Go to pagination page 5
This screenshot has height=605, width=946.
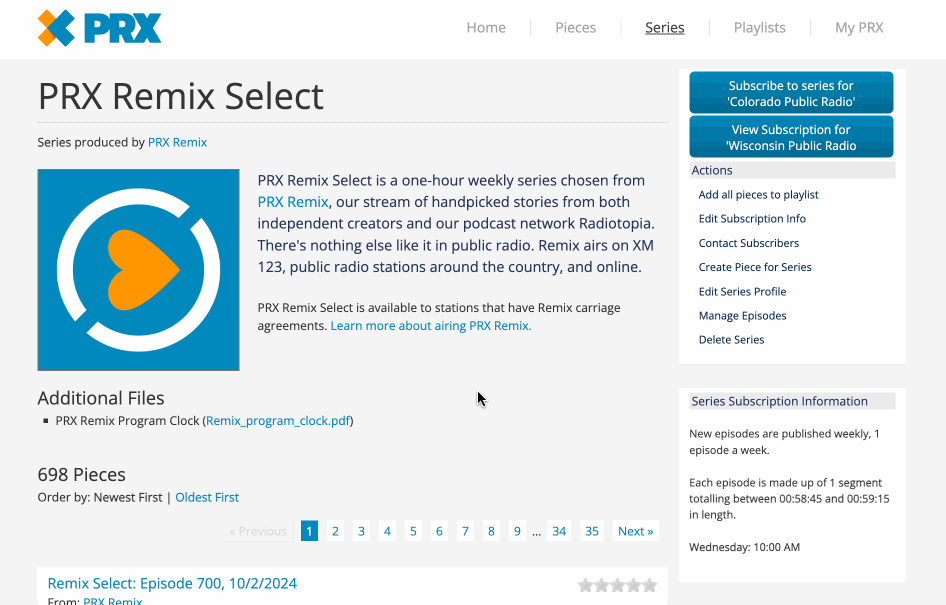click(413, 531)
